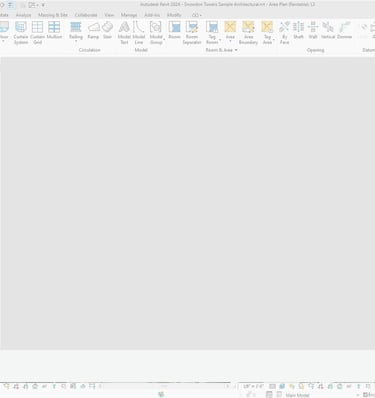
Task: Open the Quick Access Toolbar customize arrow
Action: click(43, 5)
